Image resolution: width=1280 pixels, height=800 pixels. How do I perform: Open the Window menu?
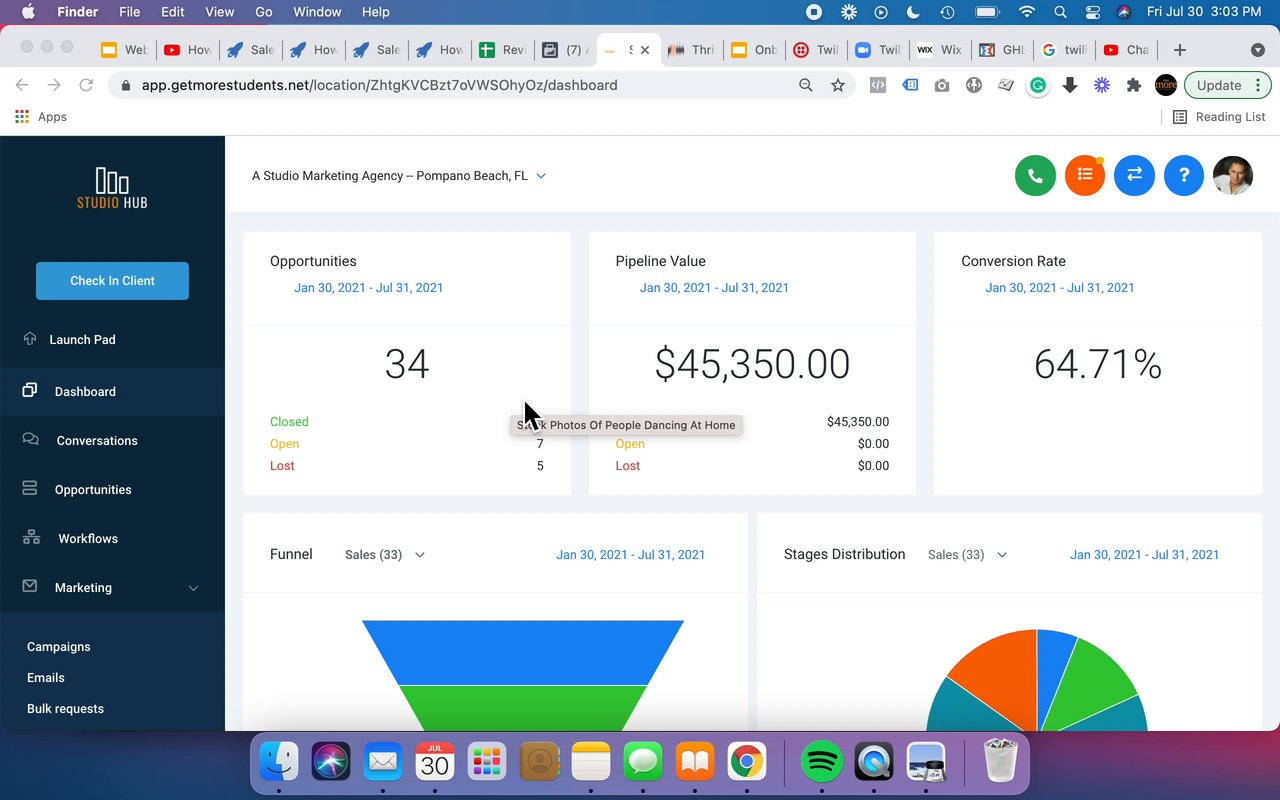tap(317, 12)
